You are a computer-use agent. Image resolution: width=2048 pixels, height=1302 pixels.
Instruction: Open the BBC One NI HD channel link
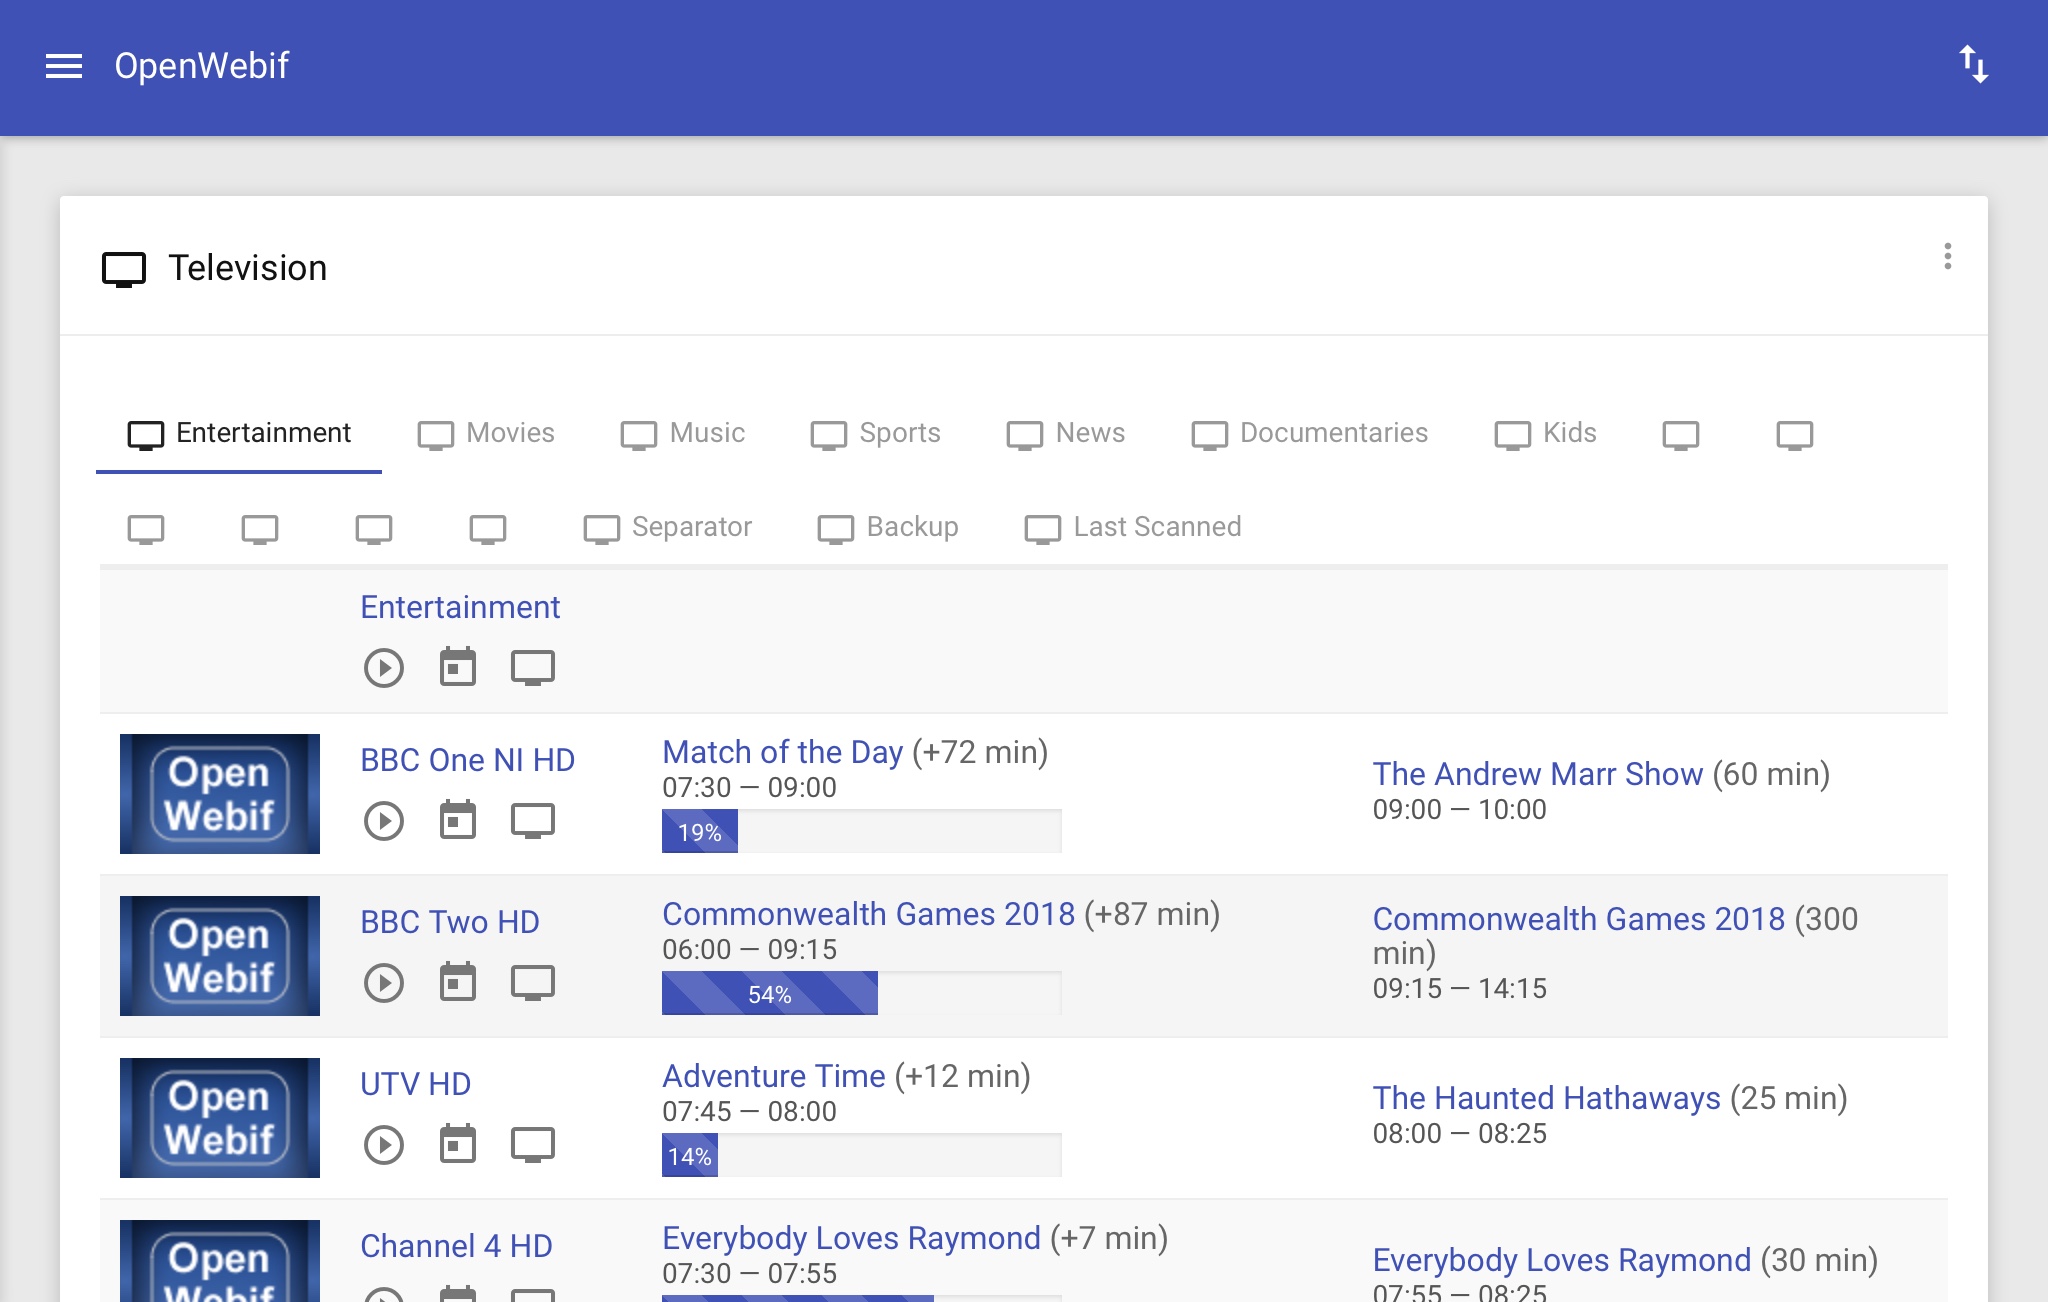click(467, 760)
